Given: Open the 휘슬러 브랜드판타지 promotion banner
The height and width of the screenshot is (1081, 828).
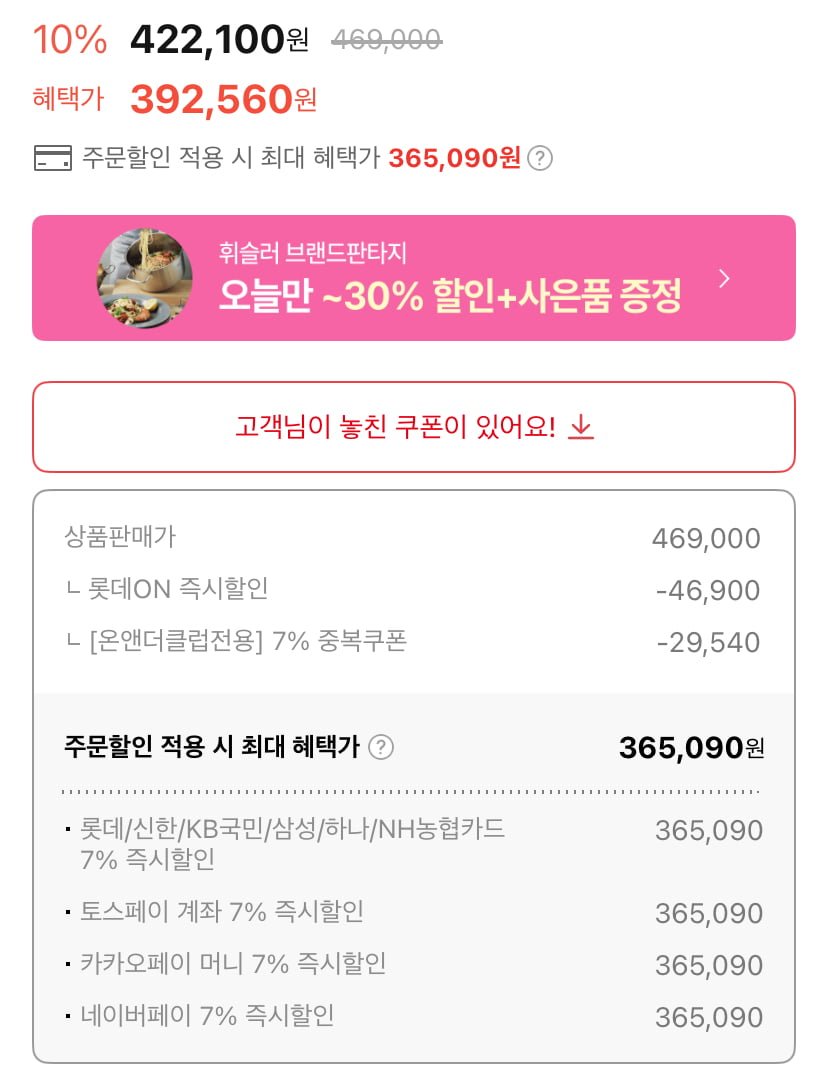Looking at the screenshot, I should [x=450, y=279].
